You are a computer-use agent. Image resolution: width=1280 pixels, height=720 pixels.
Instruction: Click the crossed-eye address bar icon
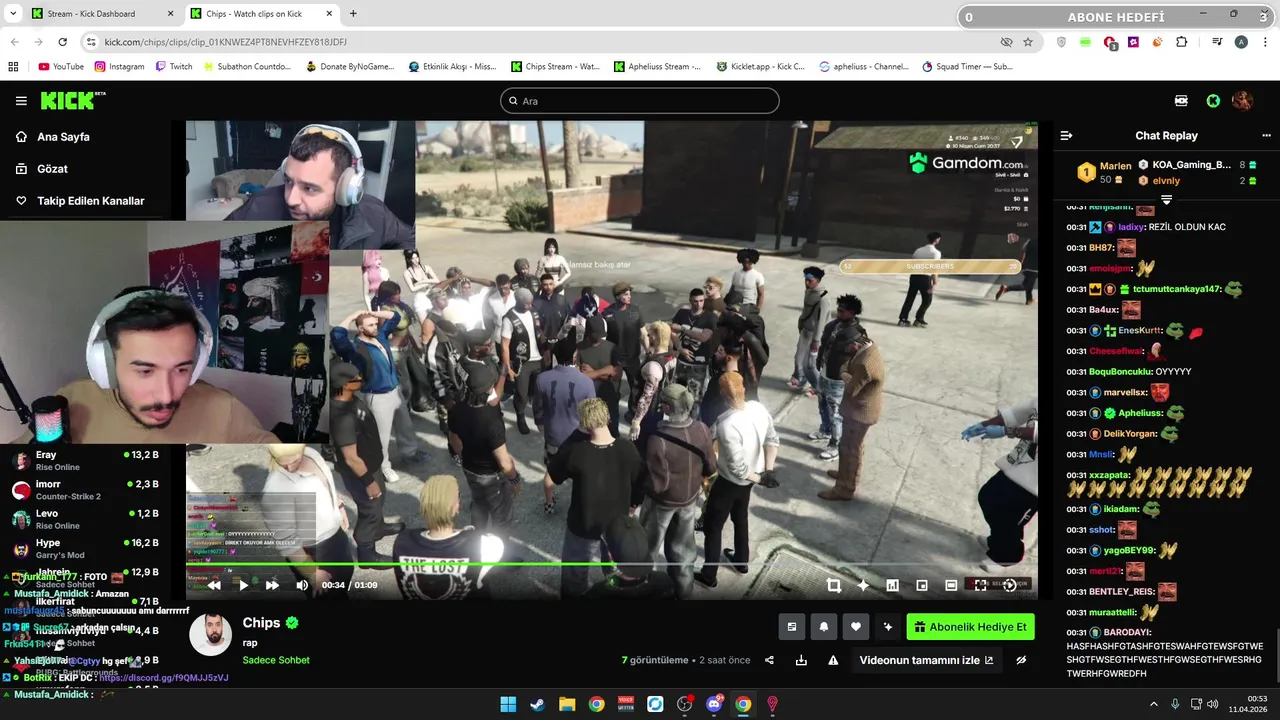click(x=1006, y=42)
